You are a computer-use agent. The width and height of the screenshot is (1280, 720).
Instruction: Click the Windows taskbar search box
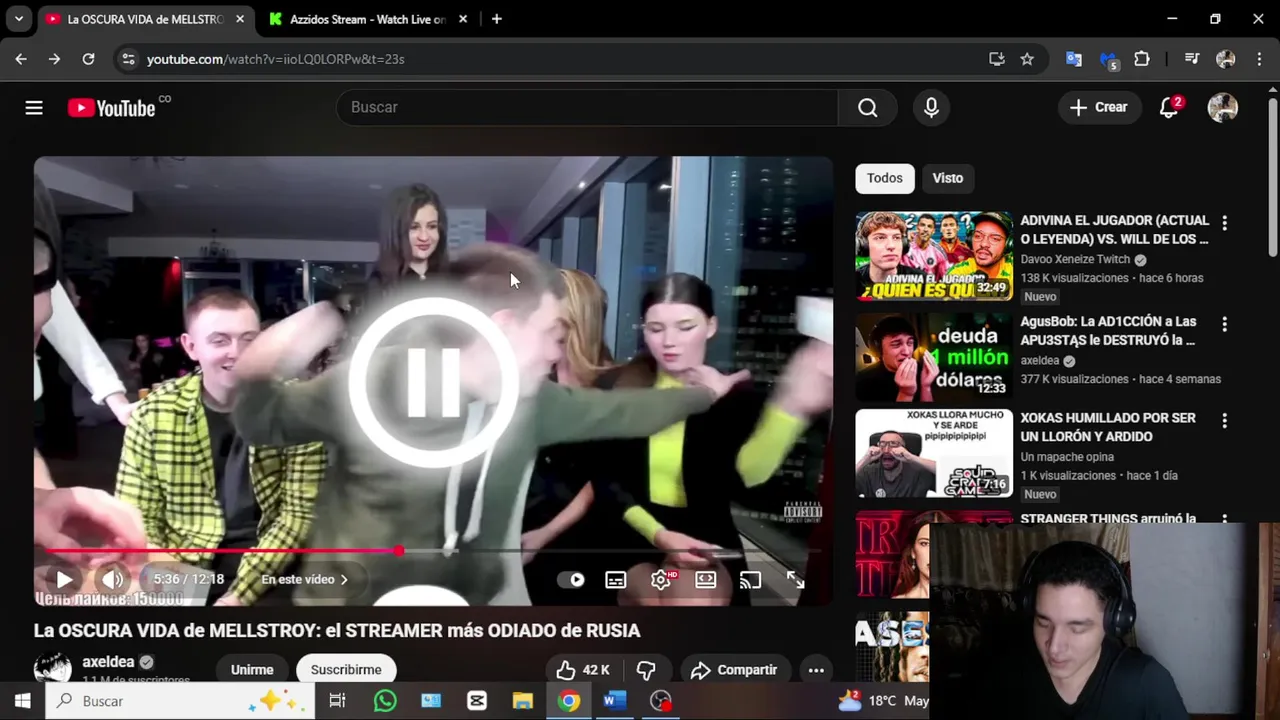tap(180, 701)
